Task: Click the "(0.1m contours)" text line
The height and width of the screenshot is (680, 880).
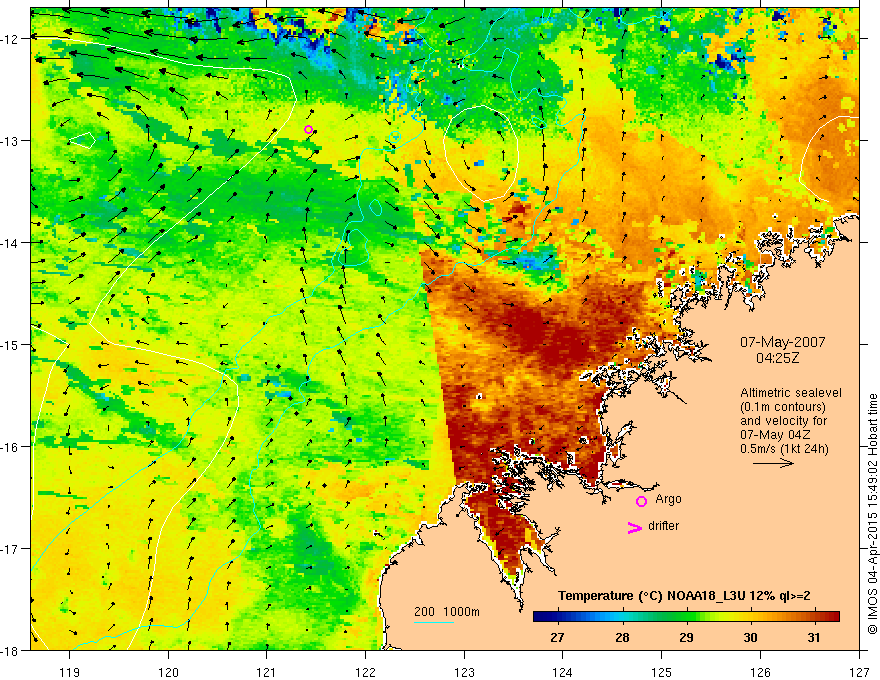Action: click(x=783, y=407)
